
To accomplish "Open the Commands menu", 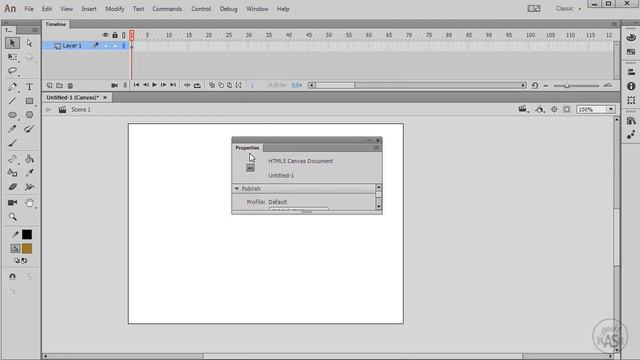I will coord(167,9).
